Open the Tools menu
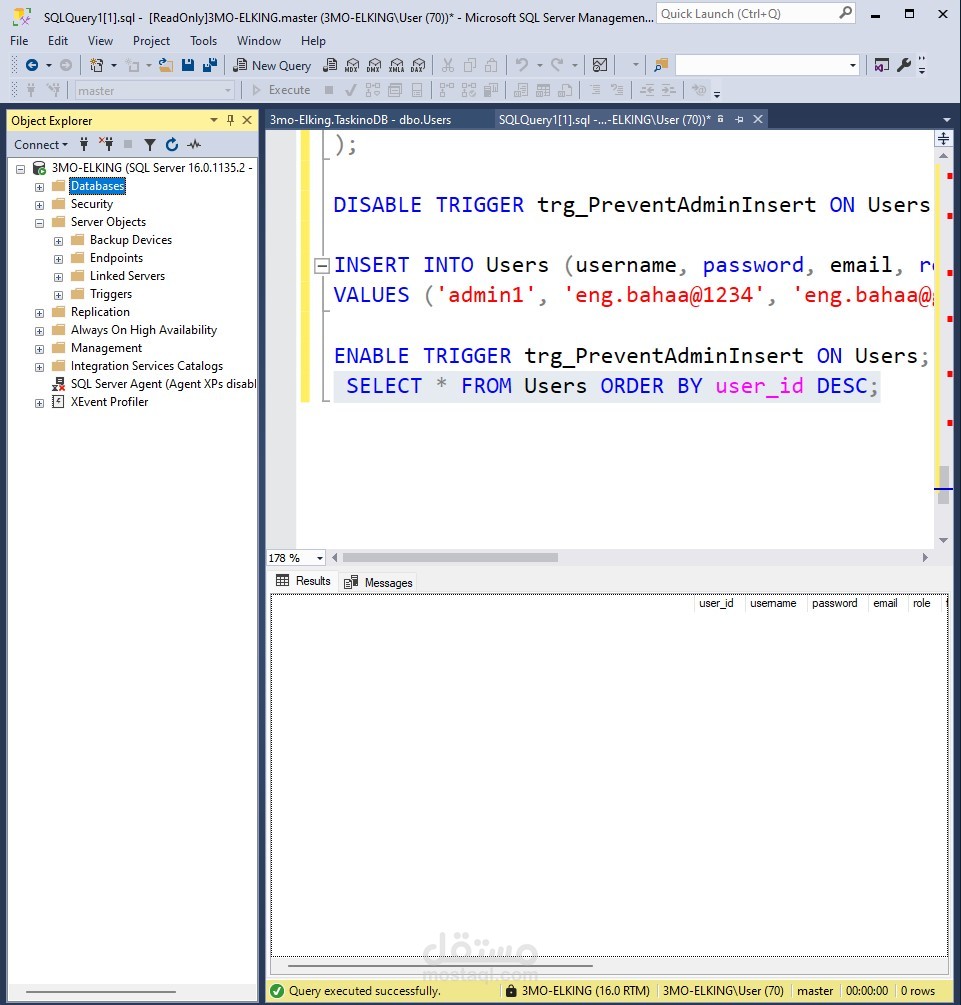Image resolution: width=961 pixels, height=1005 pixels. pyautogui.click(x=203, y=41)
